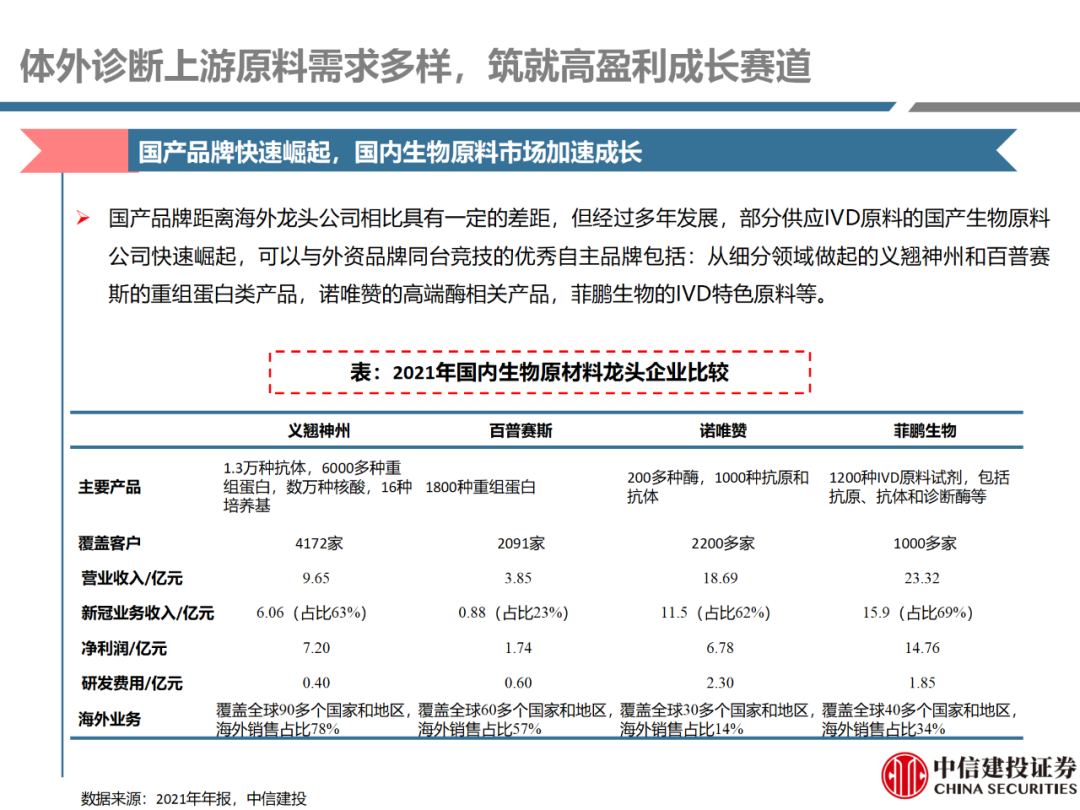Viewport: 1080px width, 810px height.
Task: Click the 覆盖客户 row label
Action: [110, 544]
